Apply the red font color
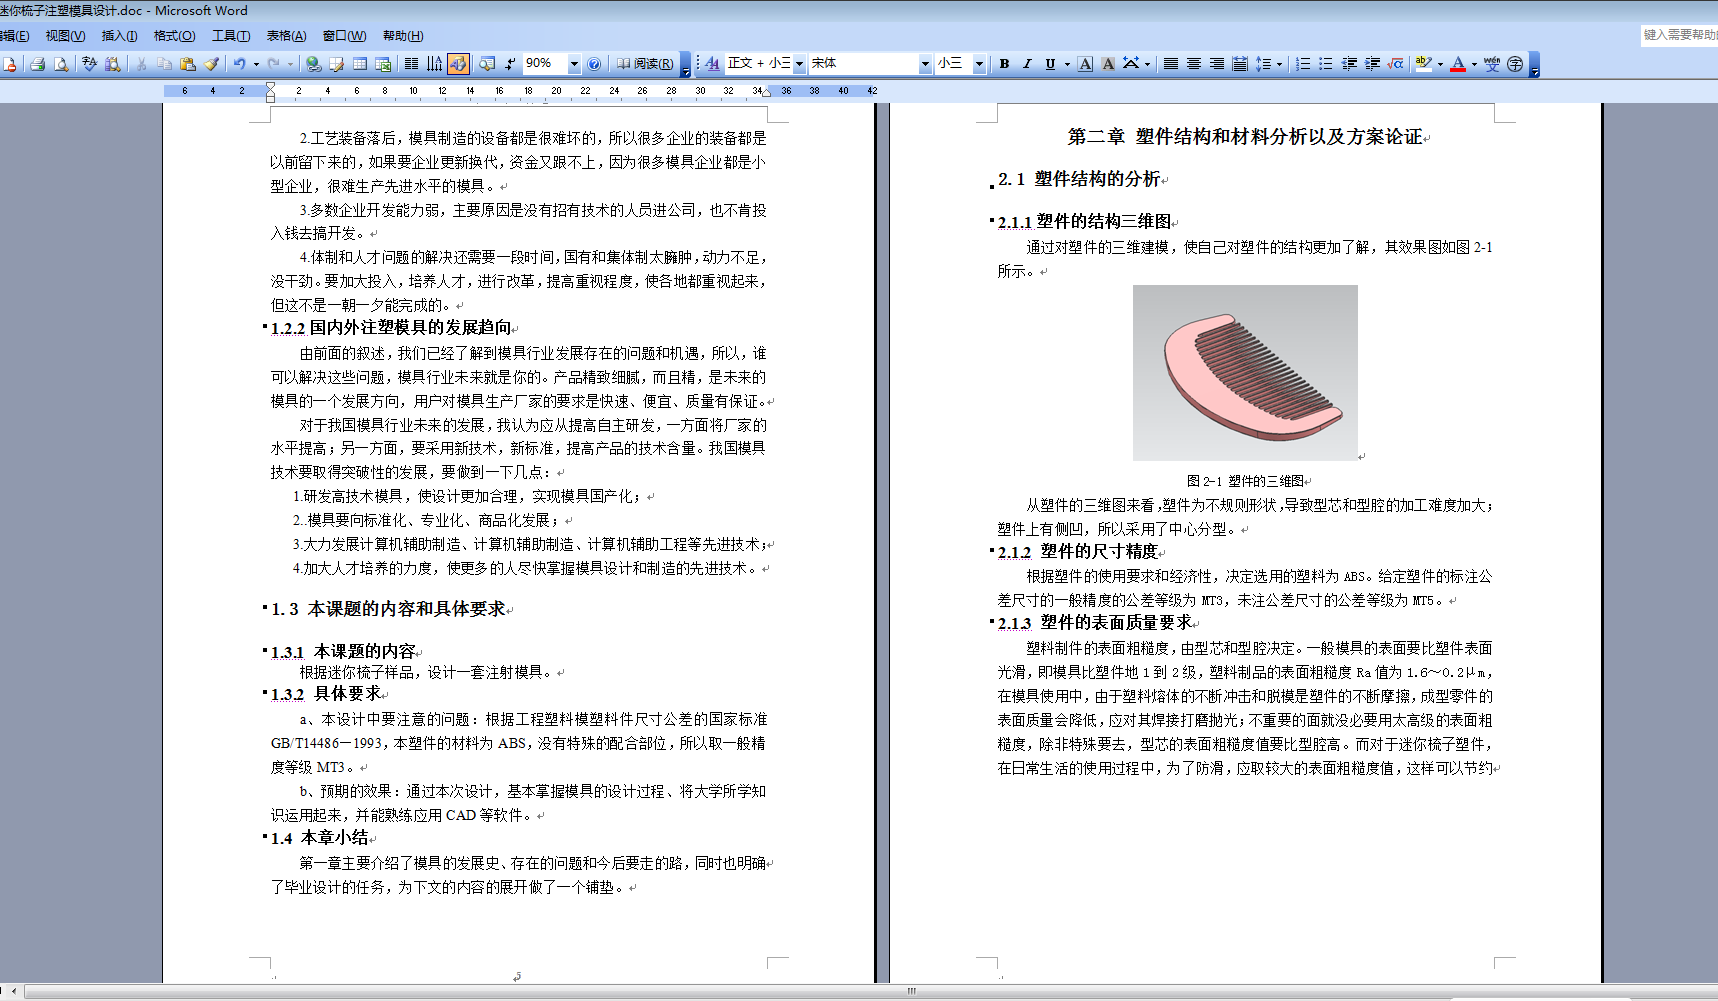This screenshot has width=1718, height=1001. click(1458, 64)
